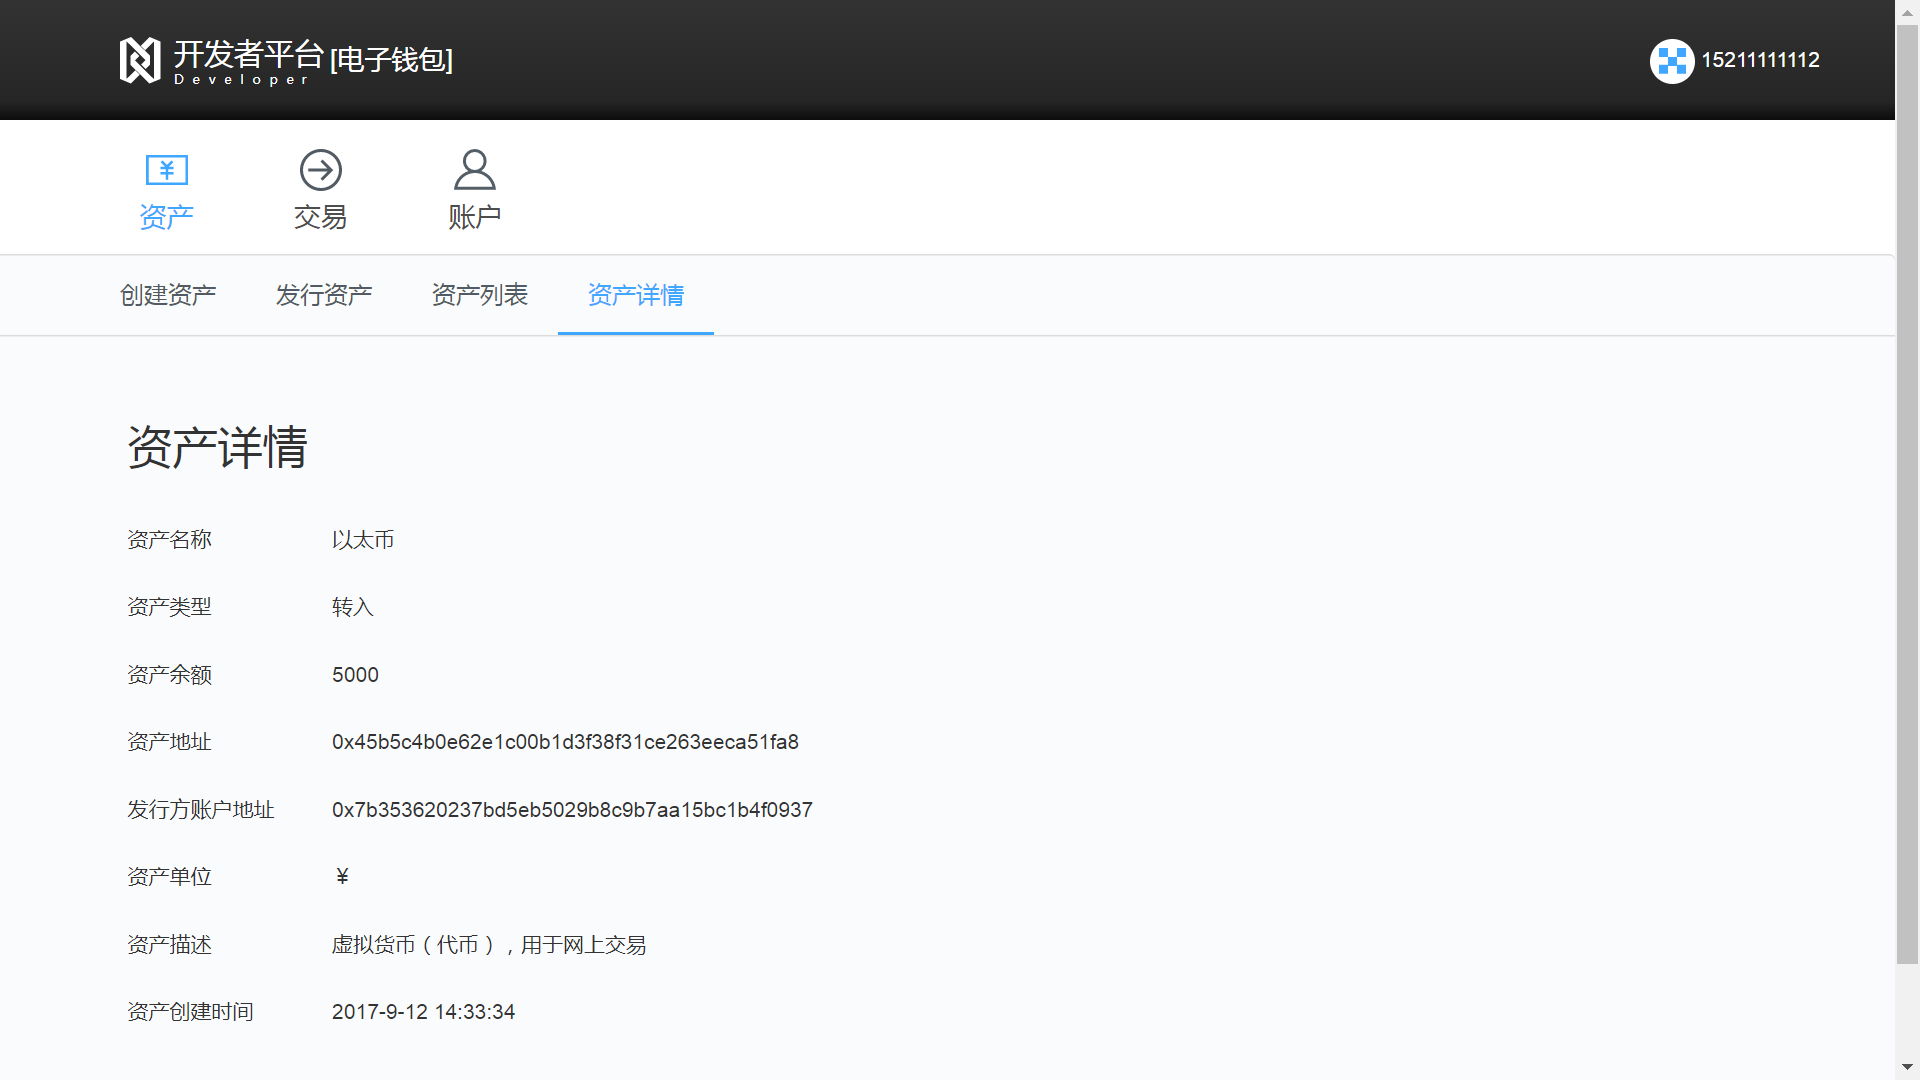Click the transaction arrow circle icon
1920x1080 pixels.
point(320,170)
